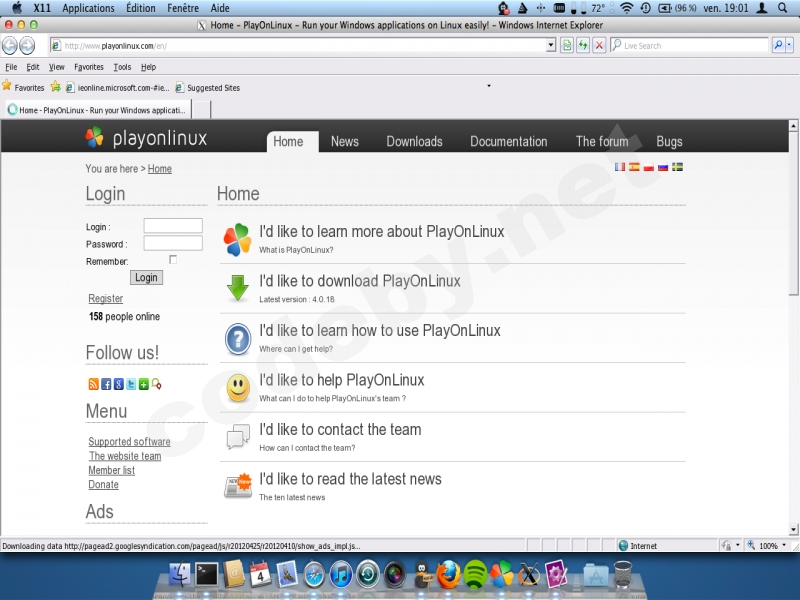Open the RSS feed icon under Follow us
Screen dimensions: 800x600
tap(94, 384)
